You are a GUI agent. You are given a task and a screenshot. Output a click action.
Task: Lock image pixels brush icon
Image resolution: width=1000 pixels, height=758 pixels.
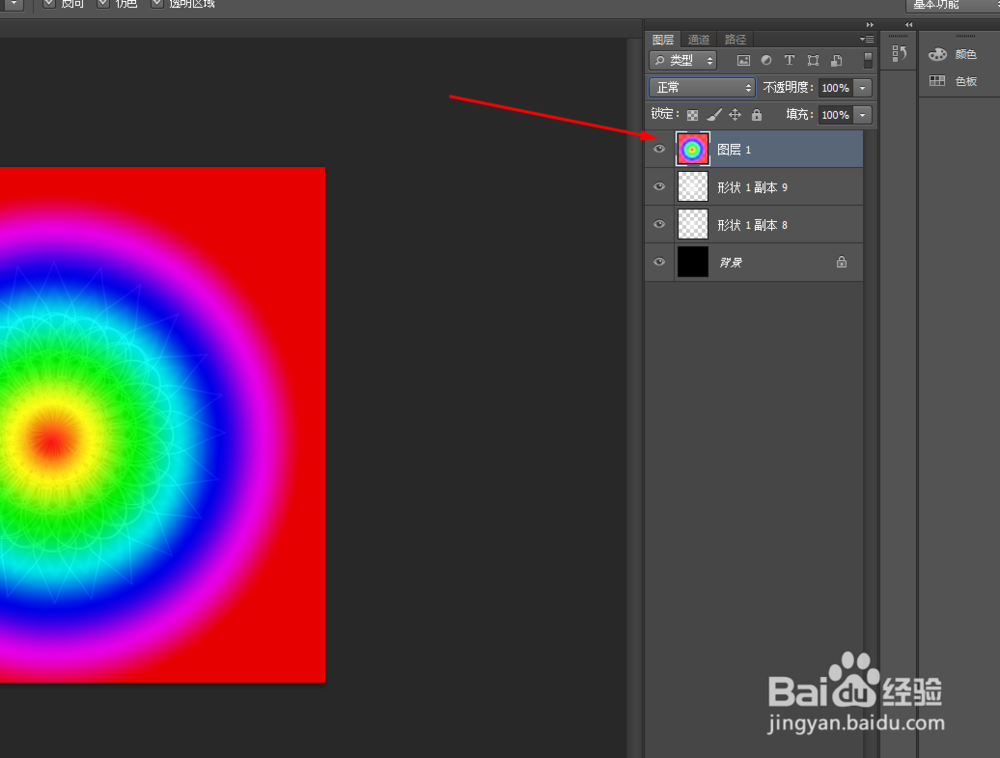(714, 115)
